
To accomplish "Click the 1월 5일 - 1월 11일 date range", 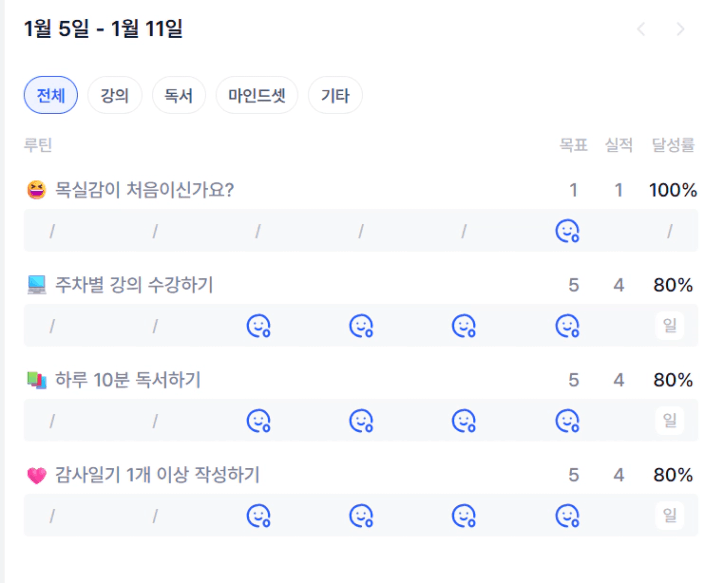I will 103,30.
